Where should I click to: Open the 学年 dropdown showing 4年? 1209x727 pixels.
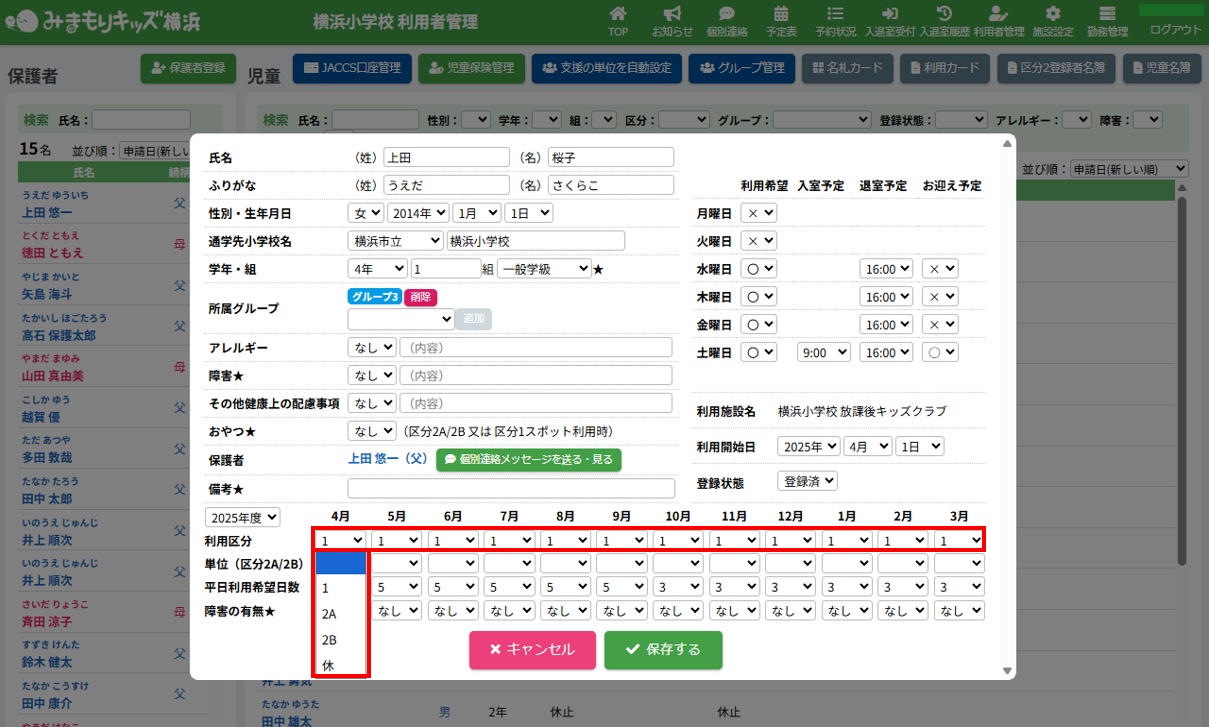pyautogui.click(x=377, y=269)
